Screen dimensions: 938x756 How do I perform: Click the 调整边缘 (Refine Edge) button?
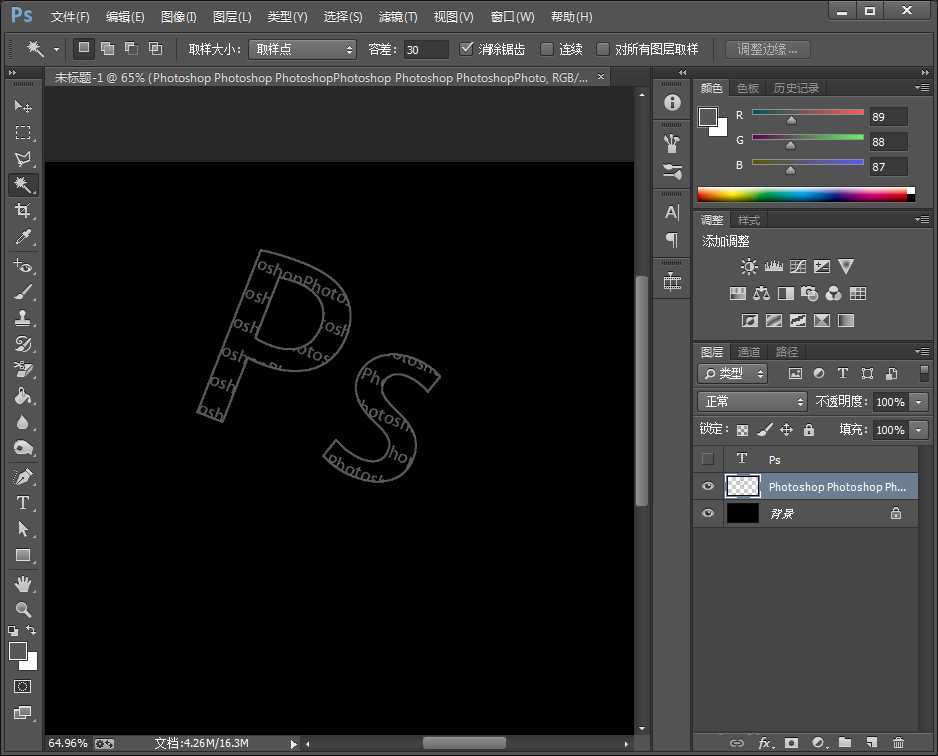[766, 48]
